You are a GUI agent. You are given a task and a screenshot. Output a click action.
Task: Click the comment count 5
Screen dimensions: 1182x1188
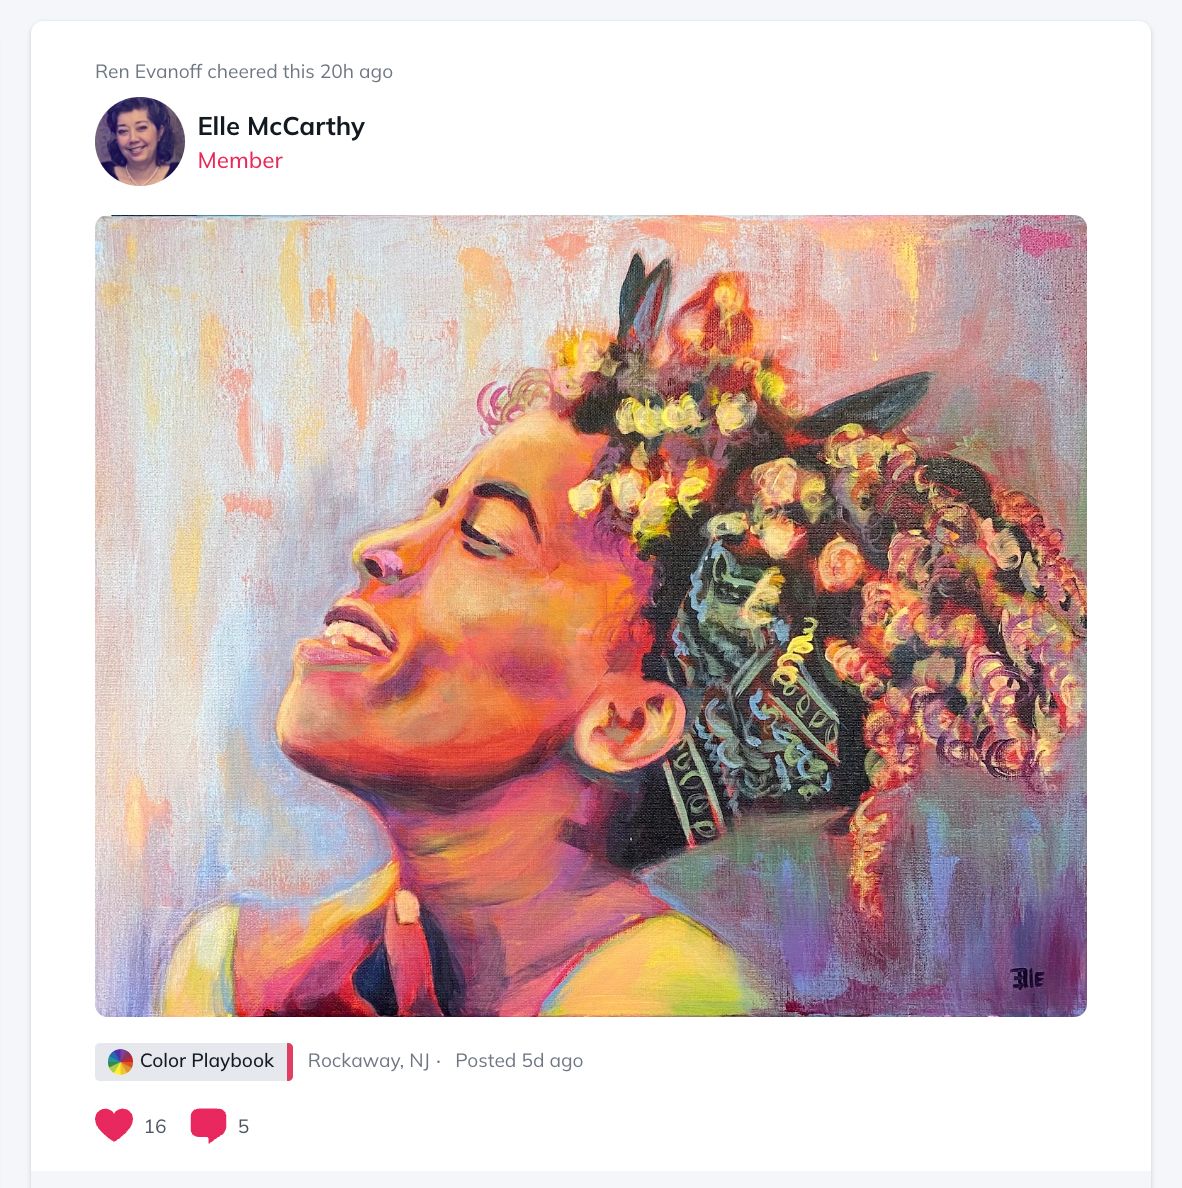243,1127
